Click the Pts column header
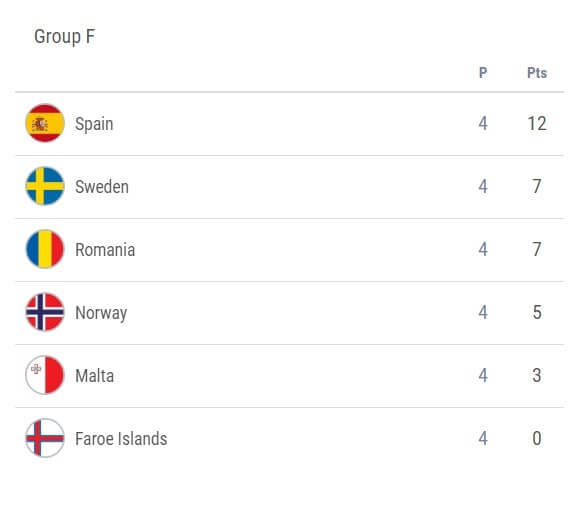The image size is (584, 521). pyautogui.click(x=537, y=73)
